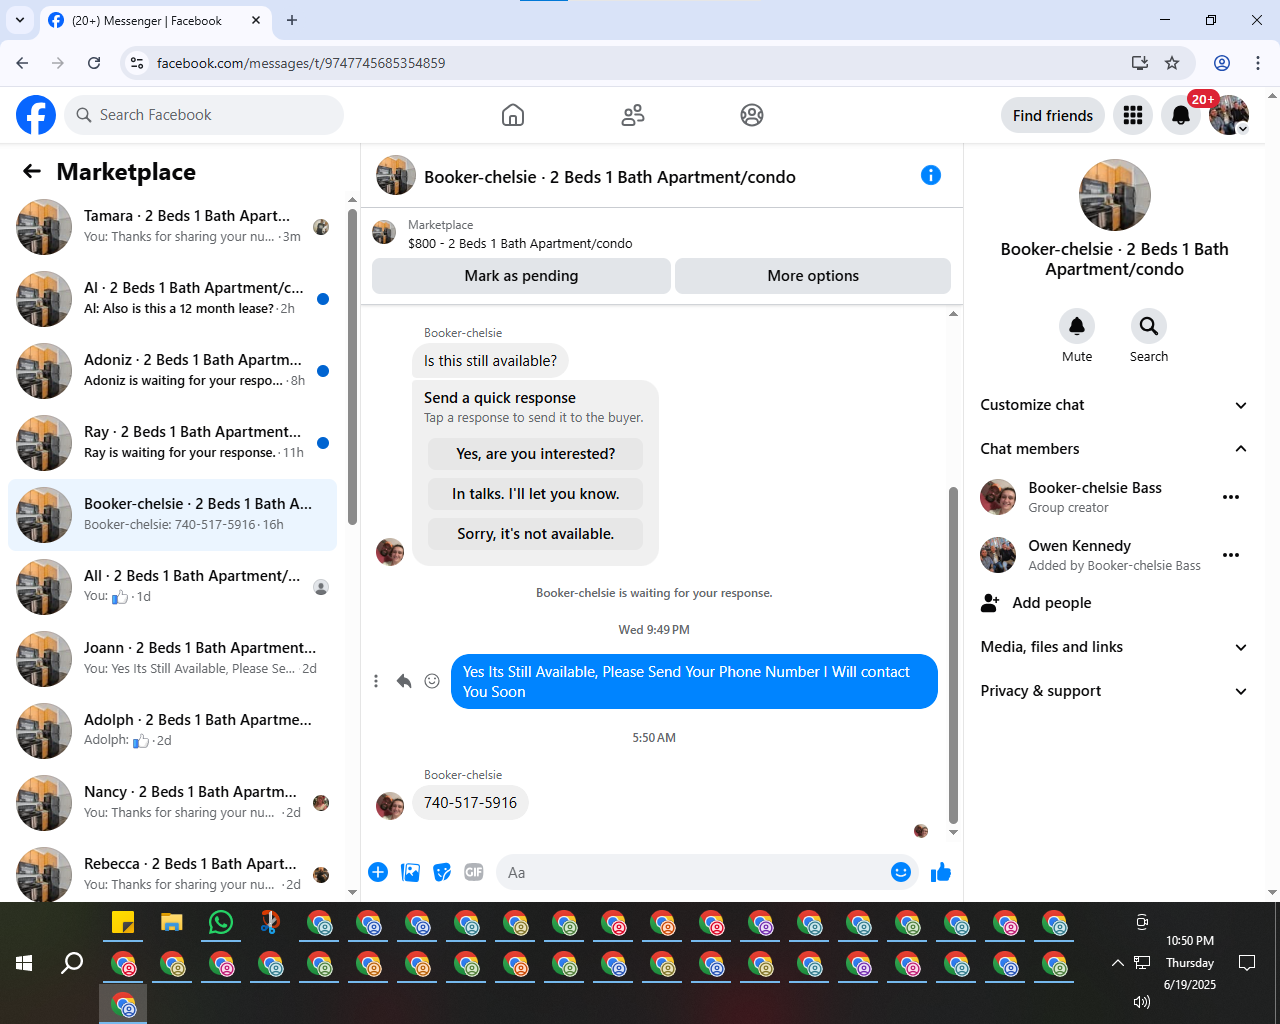Click Add people in chat members
The height and width of the screenshot is (1024, 1280).
tap(1114, 603)
